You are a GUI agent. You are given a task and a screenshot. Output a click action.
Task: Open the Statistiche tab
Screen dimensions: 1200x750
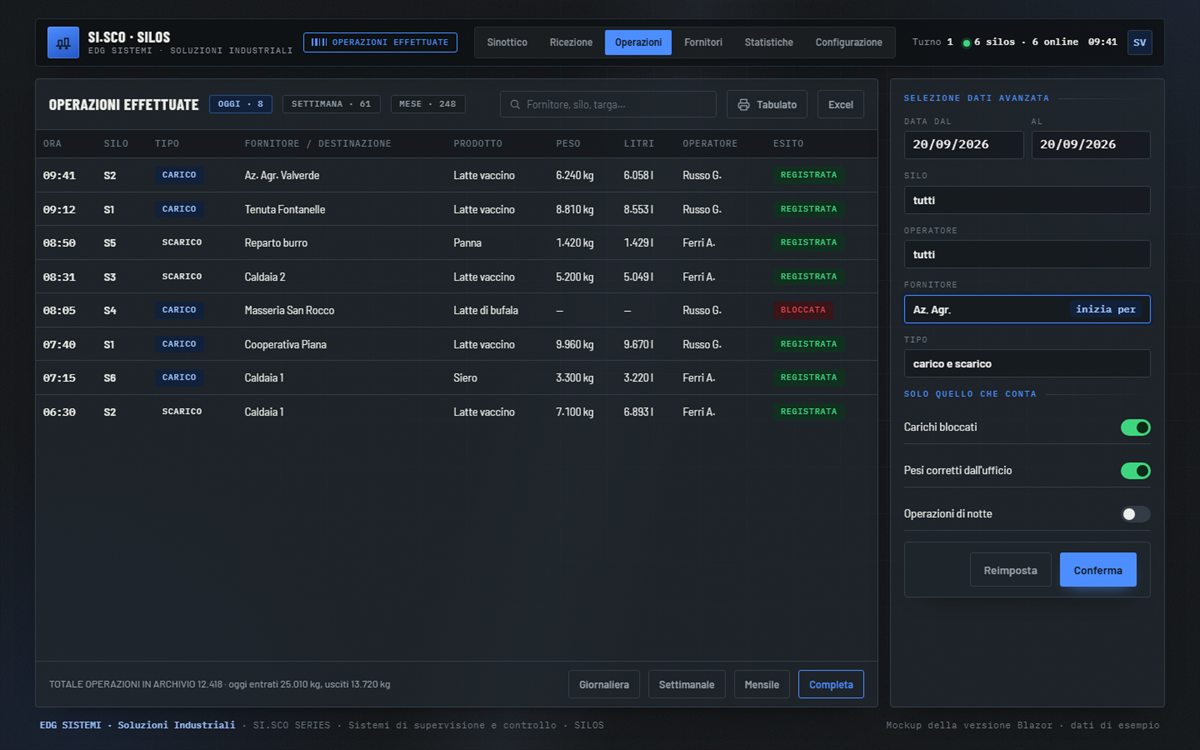coord(769,42)
